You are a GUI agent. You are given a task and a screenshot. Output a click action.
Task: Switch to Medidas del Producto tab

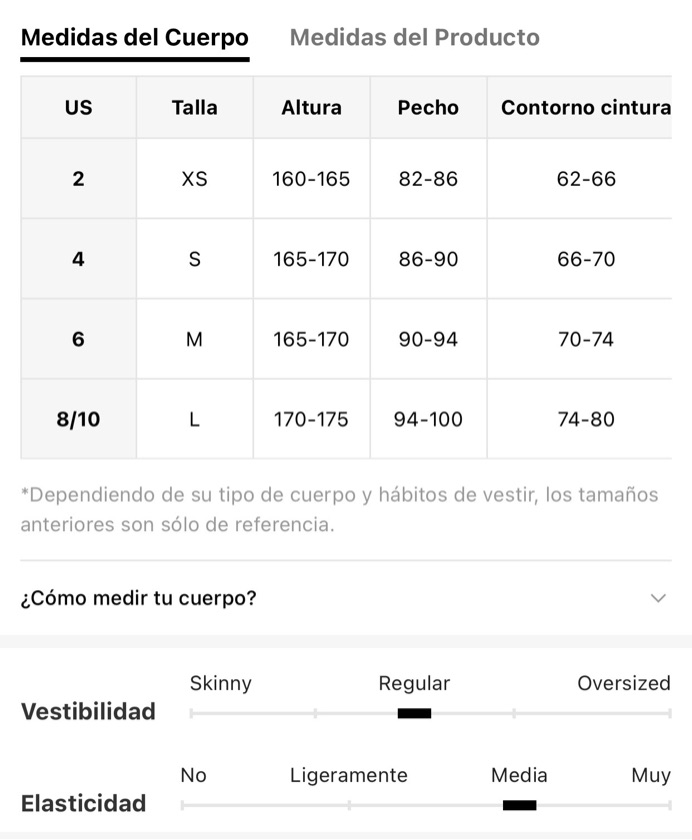tap(415, 38)
